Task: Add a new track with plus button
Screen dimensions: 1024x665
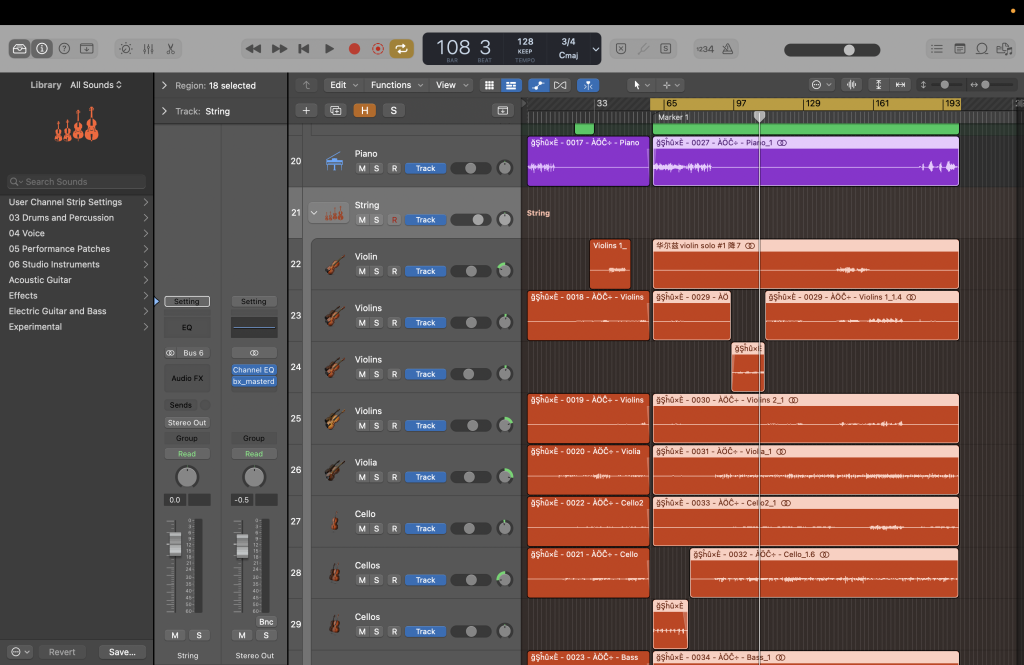Action: click(306, 110)
